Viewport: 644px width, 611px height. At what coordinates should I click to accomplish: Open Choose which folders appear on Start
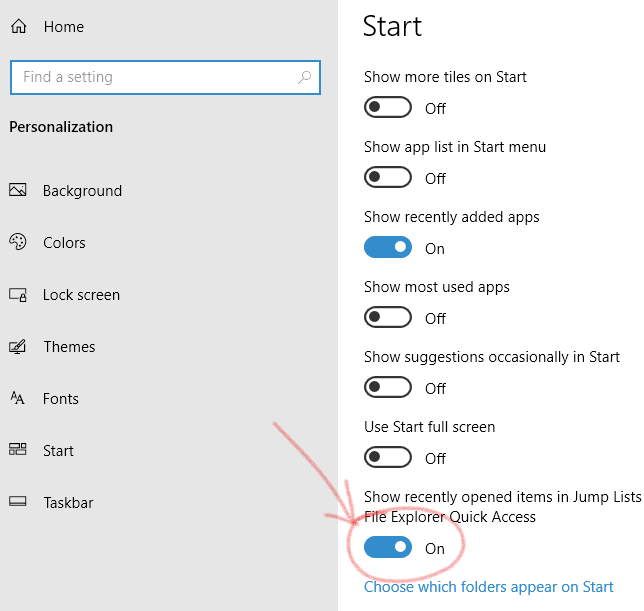[489, 587]
